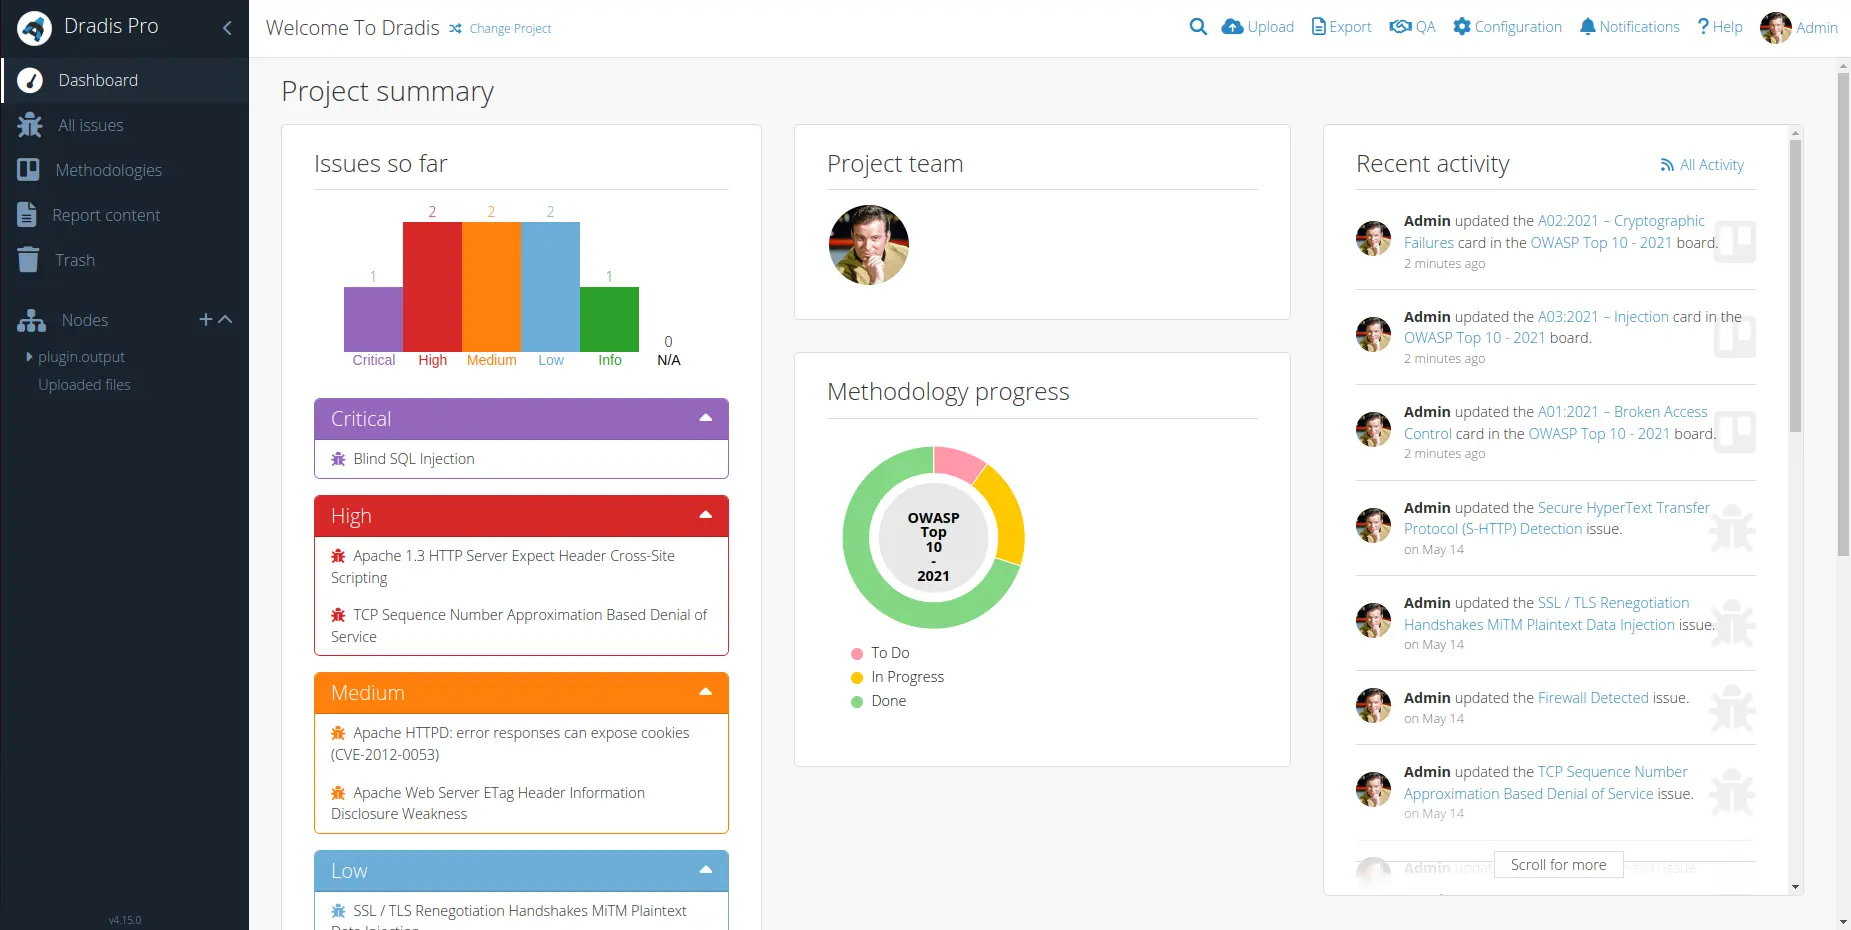1851x930 pixels.
Task: Click the OWASP Top 10 donut chart
Action: [933, 538]
